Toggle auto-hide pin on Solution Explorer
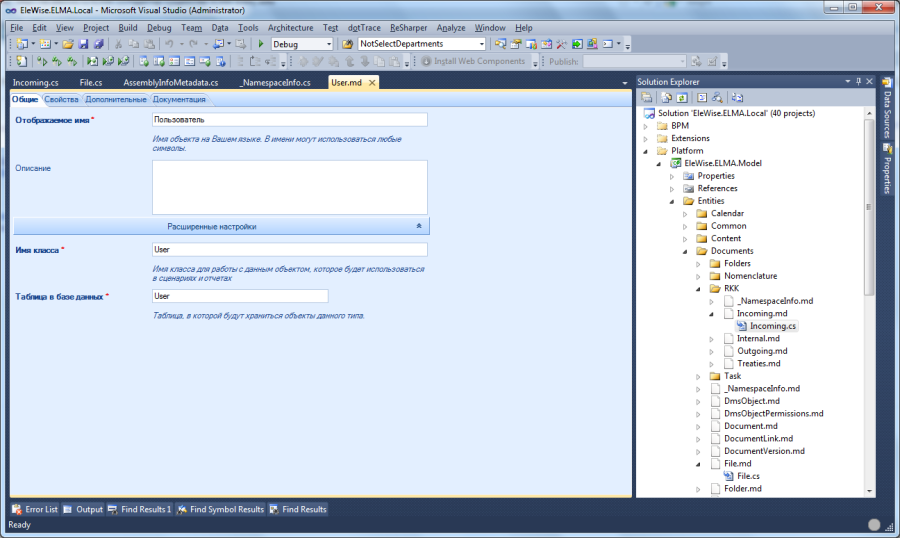 click(859, 82)
